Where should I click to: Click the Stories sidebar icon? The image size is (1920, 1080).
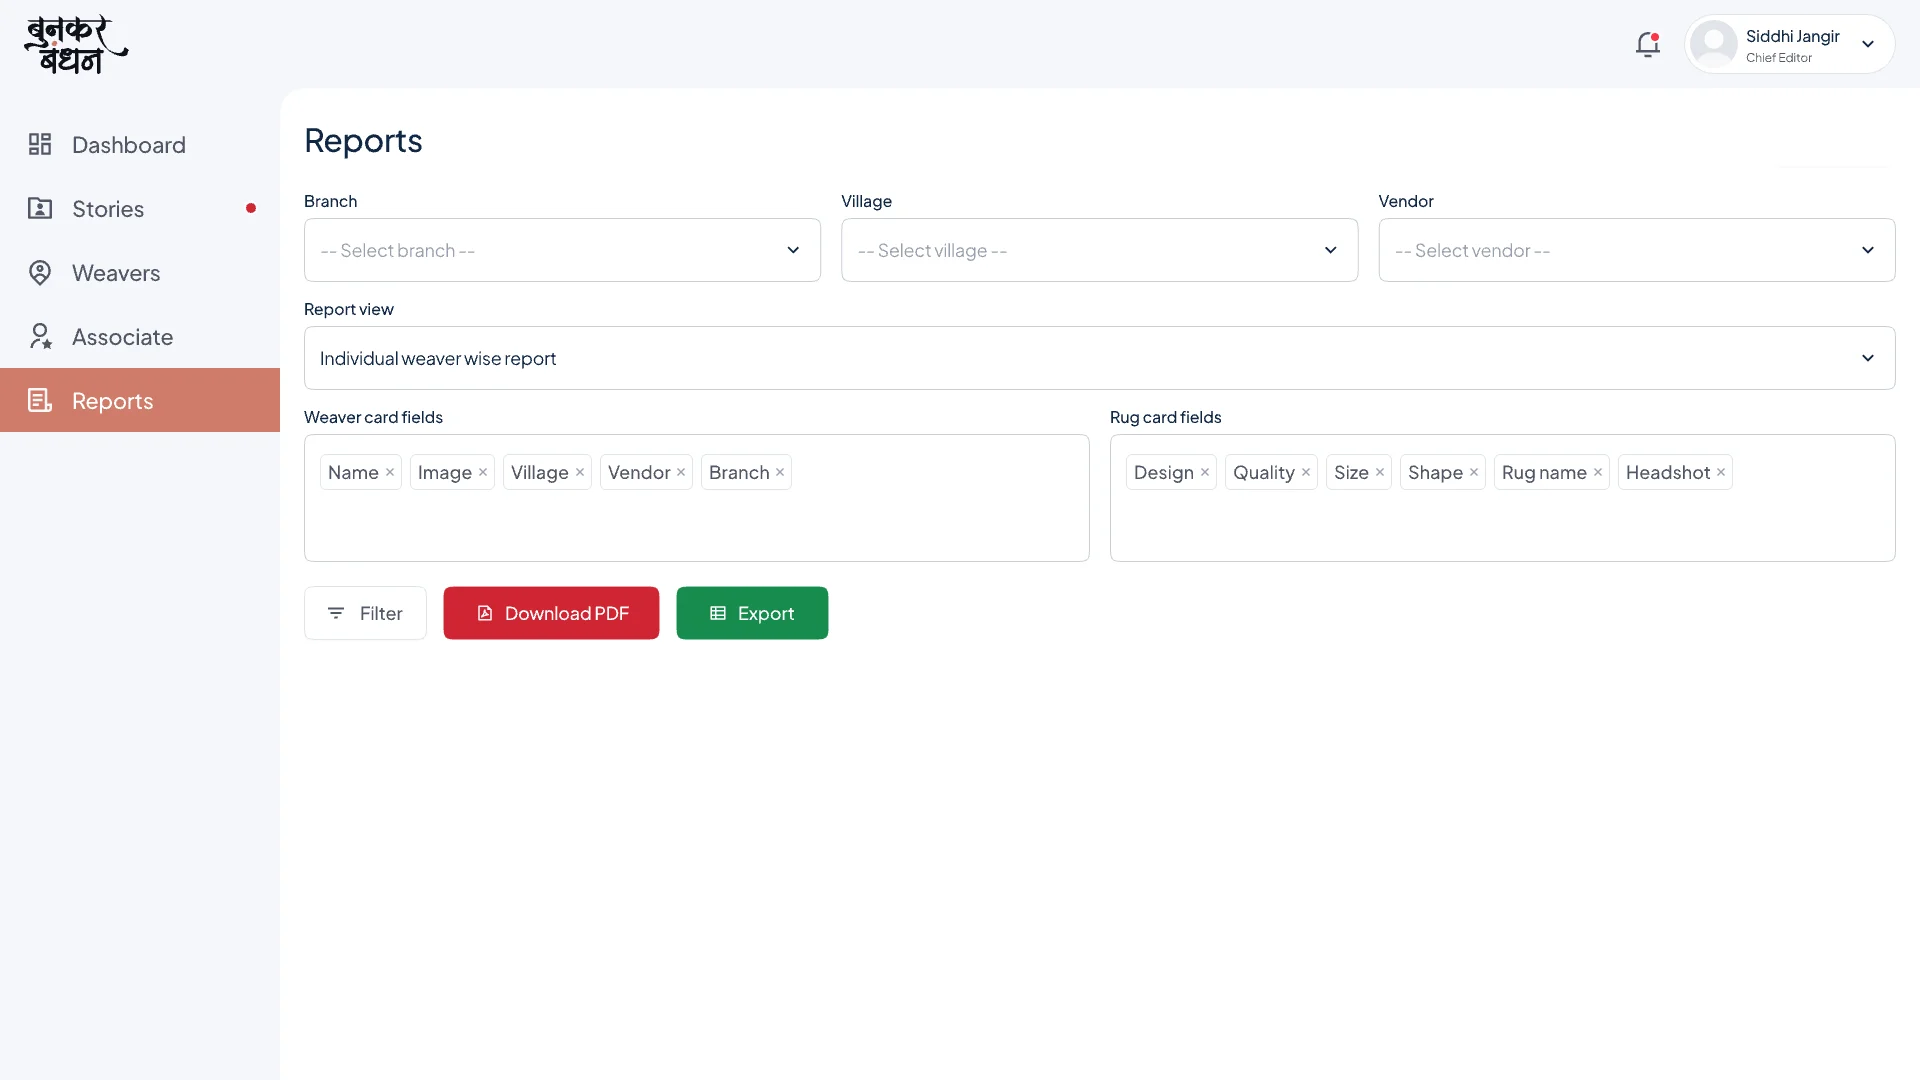[x=40, y=209]
